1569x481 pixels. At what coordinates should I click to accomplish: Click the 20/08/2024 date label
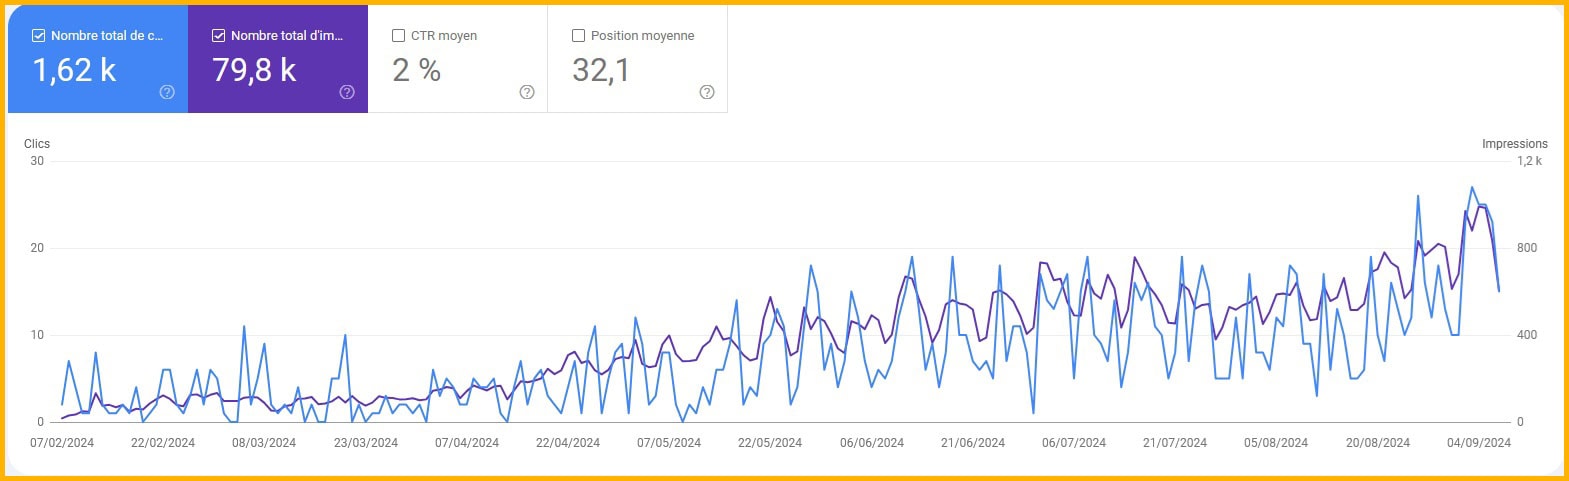1378,443
